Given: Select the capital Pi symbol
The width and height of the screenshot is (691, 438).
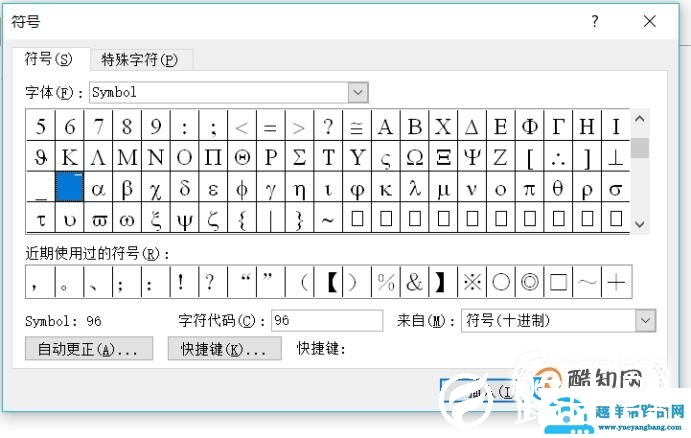Looking at the screenshot, I should (213, 157).
